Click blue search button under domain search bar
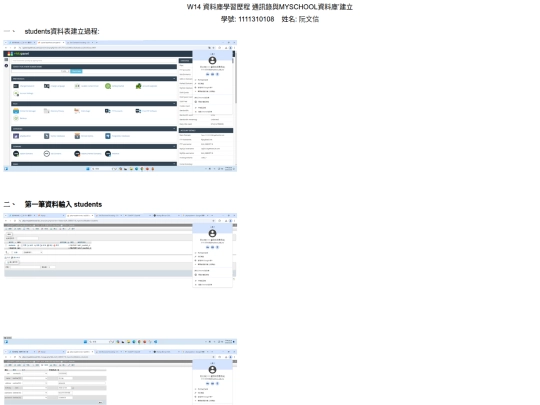The height and width of the screenshot is (405, 540). 76,71
